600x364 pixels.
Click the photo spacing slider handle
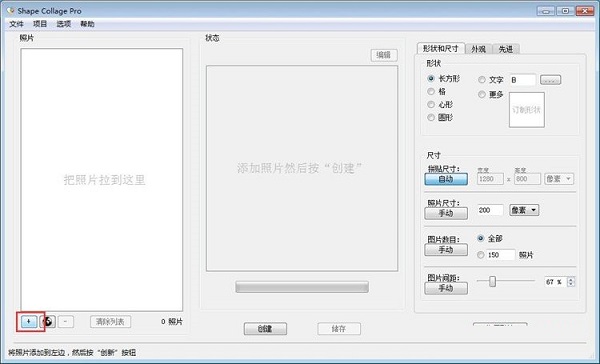coord(492,281)
